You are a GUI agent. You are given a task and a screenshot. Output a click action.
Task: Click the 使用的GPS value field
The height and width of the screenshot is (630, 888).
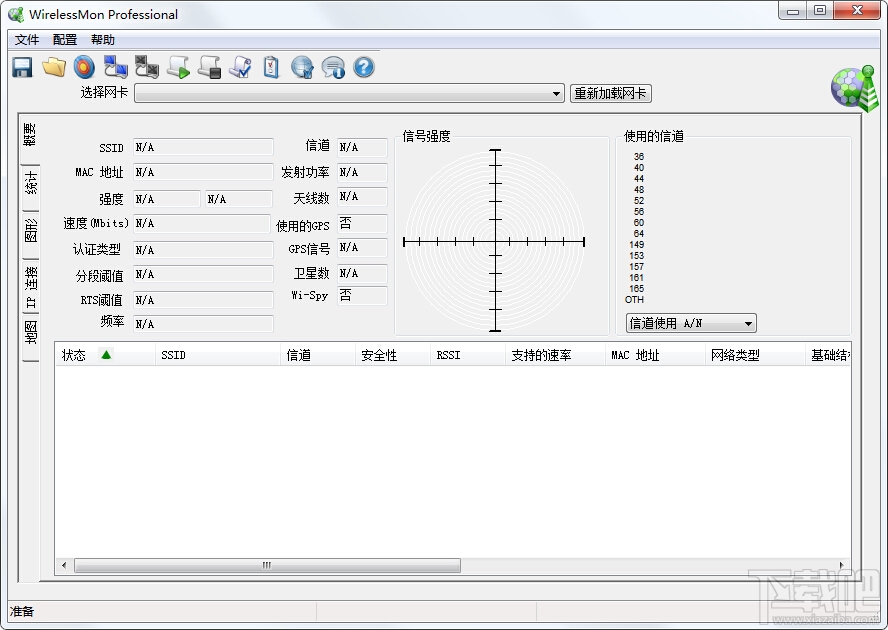point(362,224)
